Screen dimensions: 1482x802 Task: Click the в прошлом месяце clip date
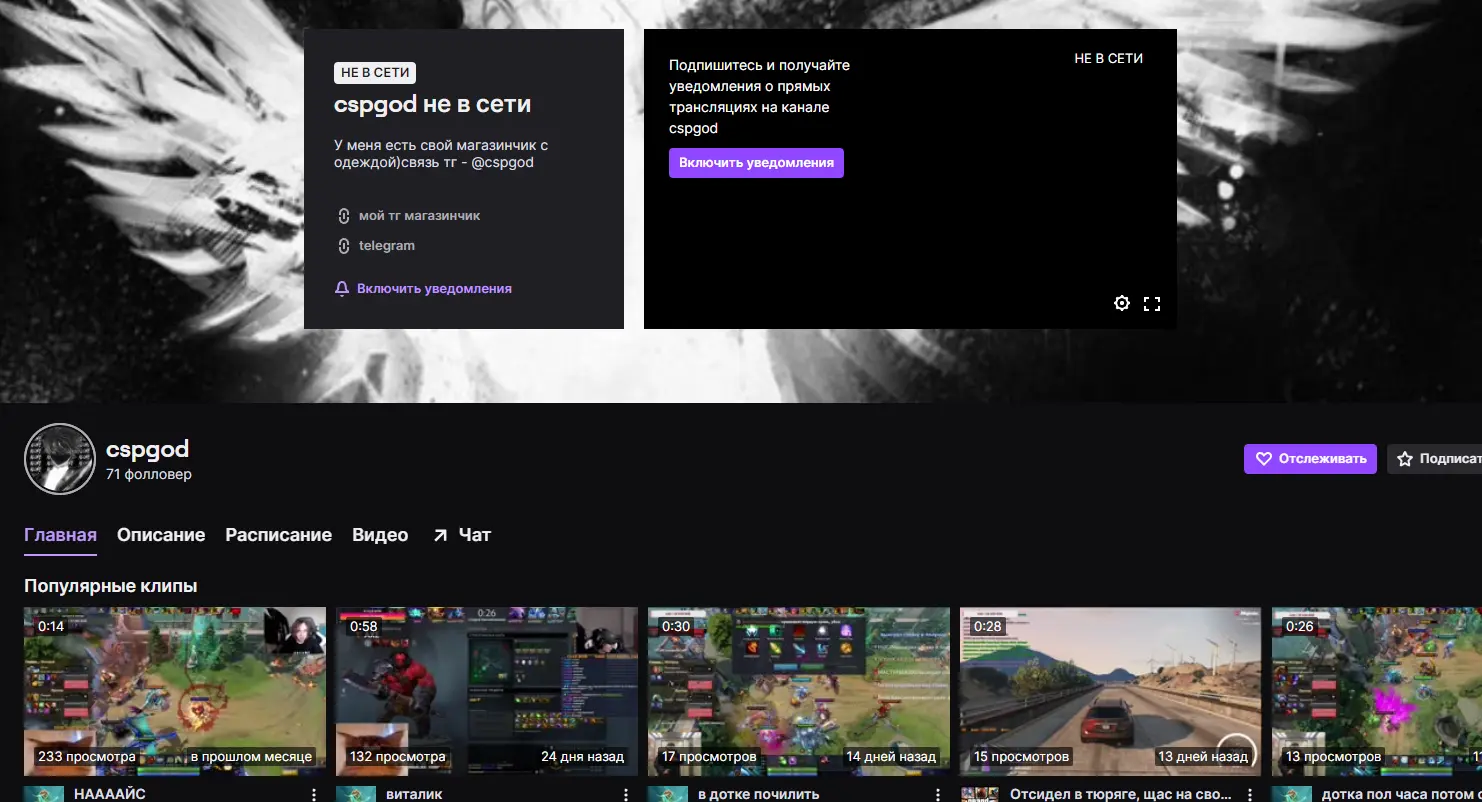pos(252,757)
